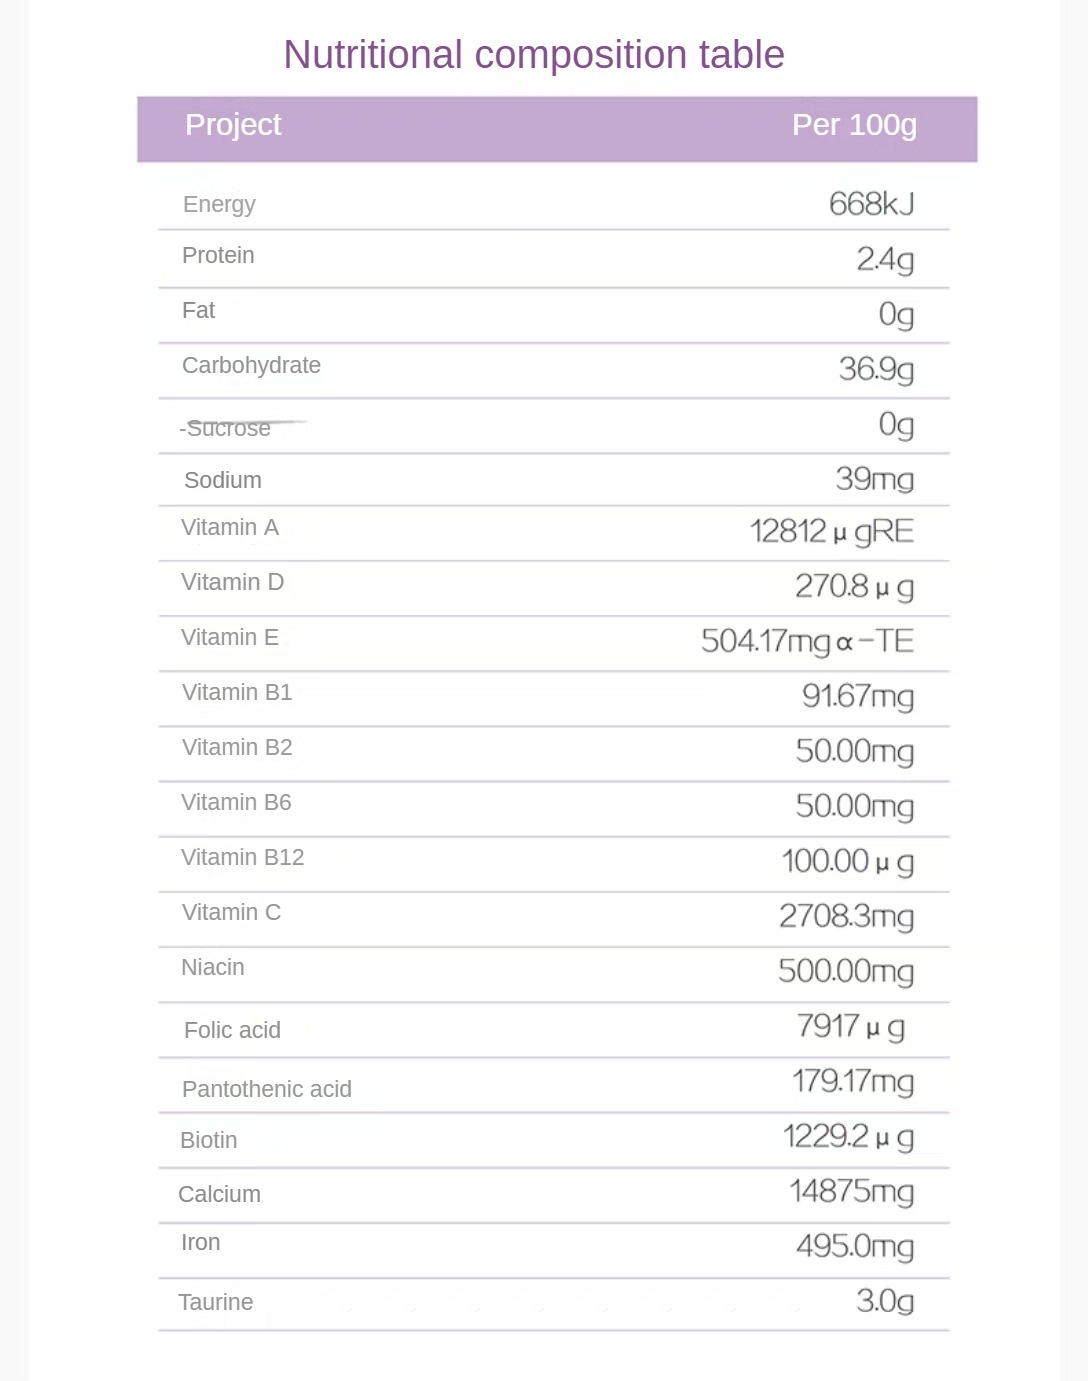This screenshot has height=1381, width=1088.
Task: Click the 2708.3mg Vitamin C value
Action: [846, 916]
